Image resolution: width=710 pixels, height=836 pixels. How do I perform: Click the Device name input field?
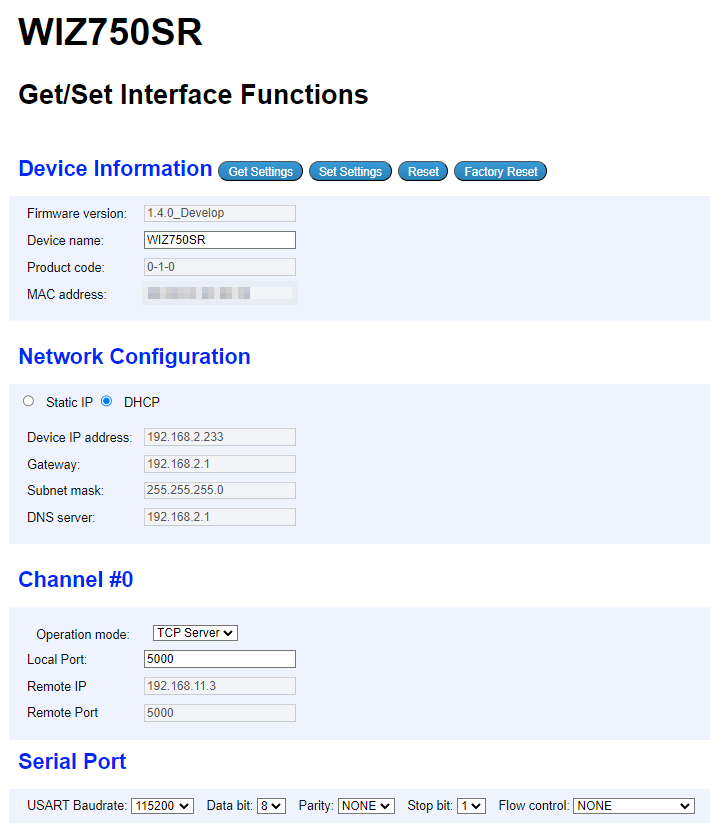pos(219,240)
